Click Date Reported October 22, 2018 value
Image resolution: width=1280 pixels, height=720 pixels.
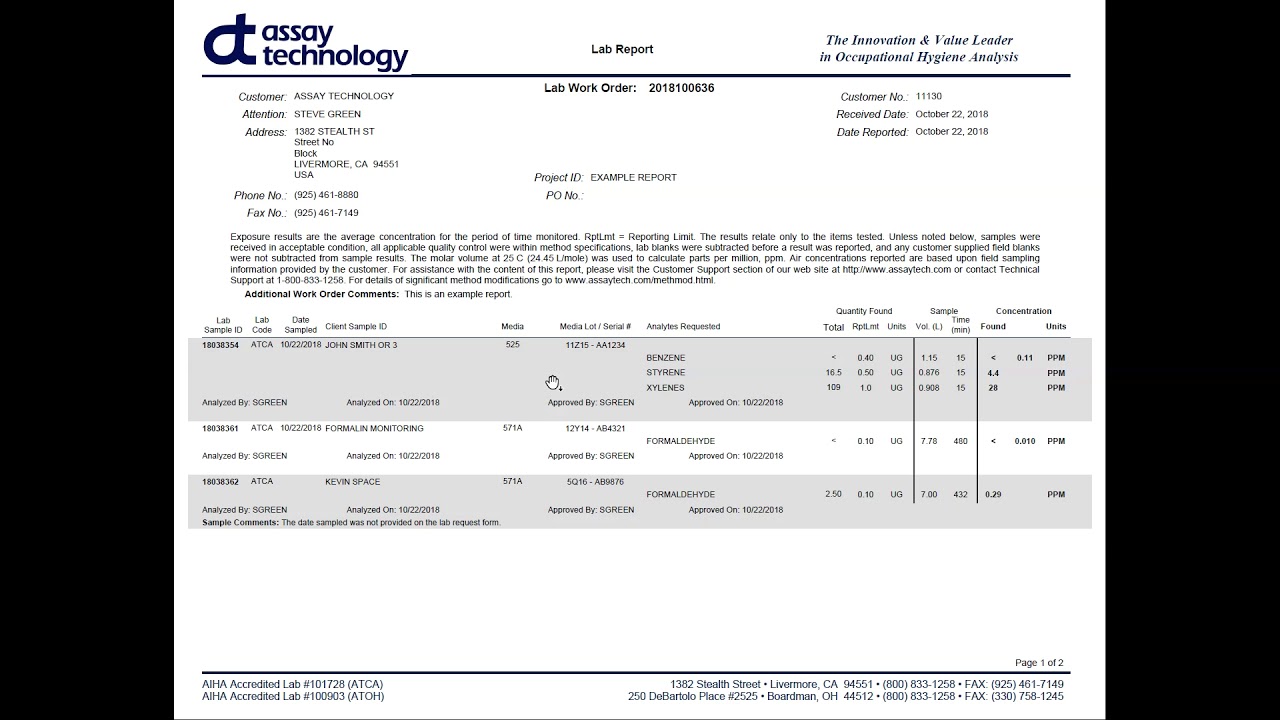coord(951,132)
